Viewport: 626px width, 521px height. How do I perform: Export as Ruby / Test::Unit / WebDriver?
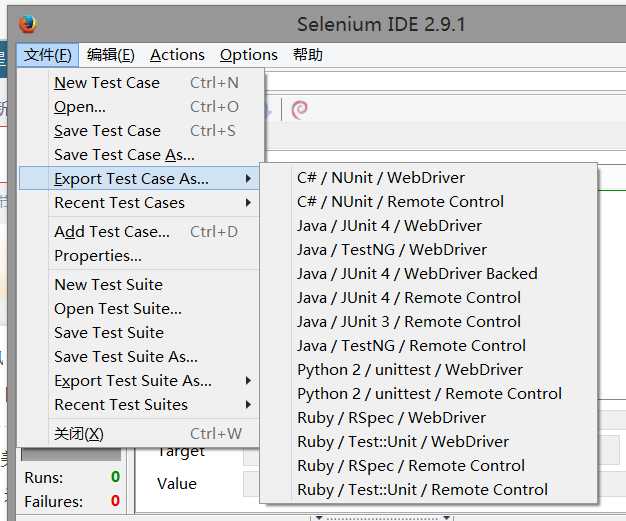point(429,442)
